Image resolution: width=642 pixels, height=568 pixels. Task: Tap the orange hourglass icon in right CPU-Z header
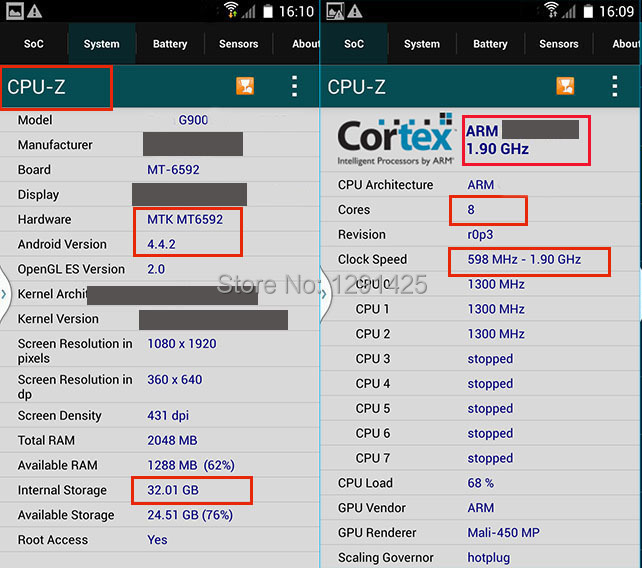click(x=565, y=86)
